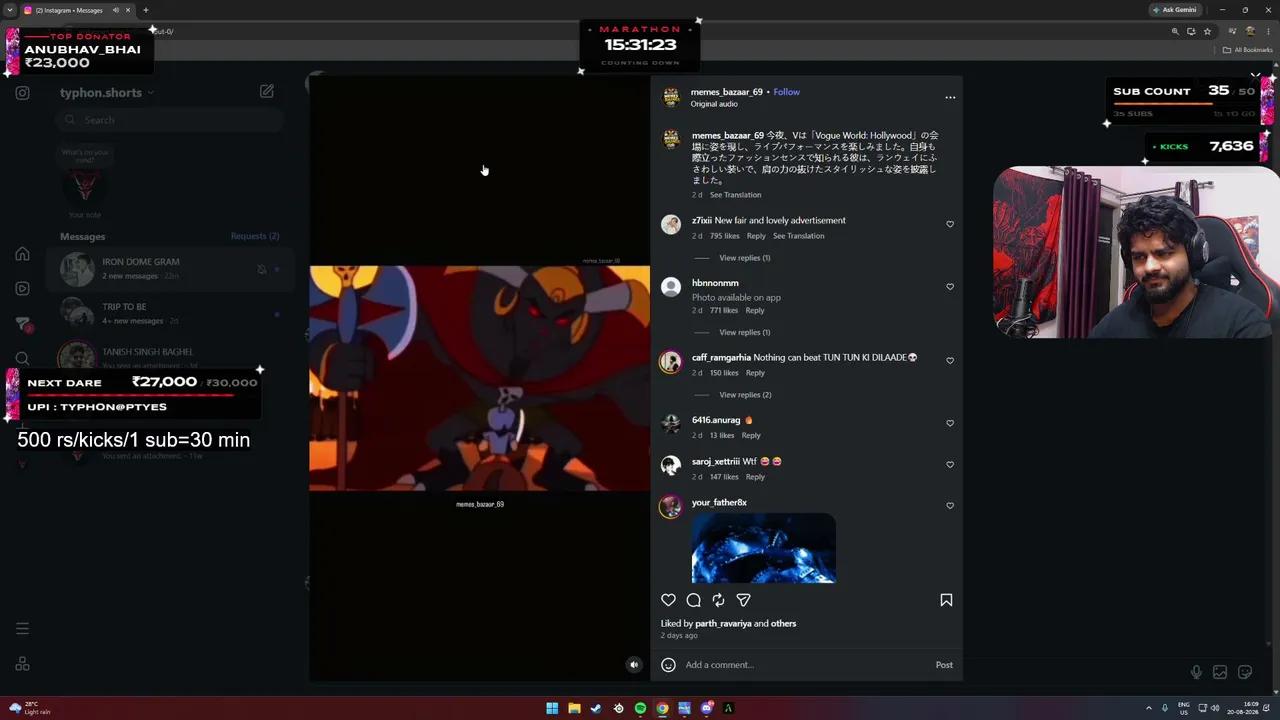Open the sticker picker in message composer
This screenshot has height=720, width=1280.
tap(1245, 673)
